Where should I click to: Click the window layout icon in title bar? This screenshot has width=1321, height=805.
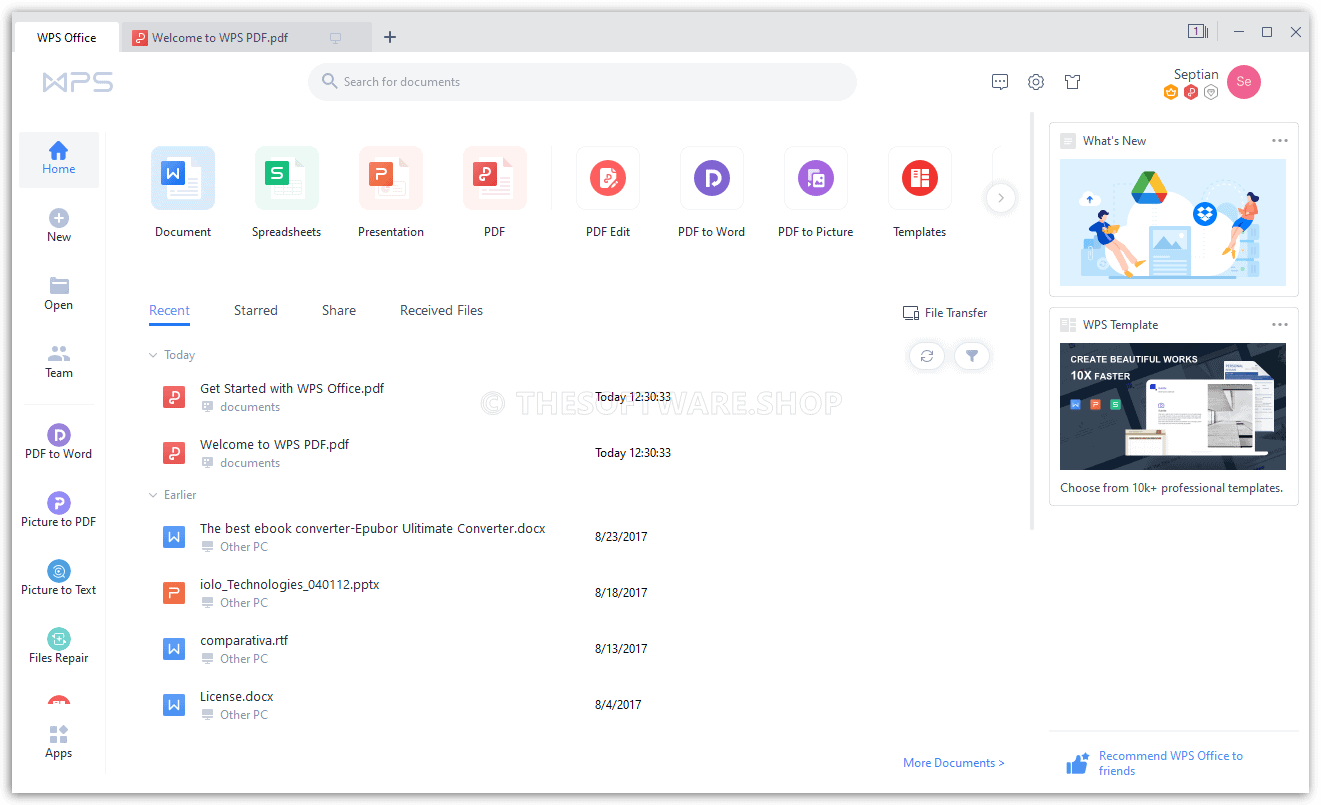coord(1198,32)
